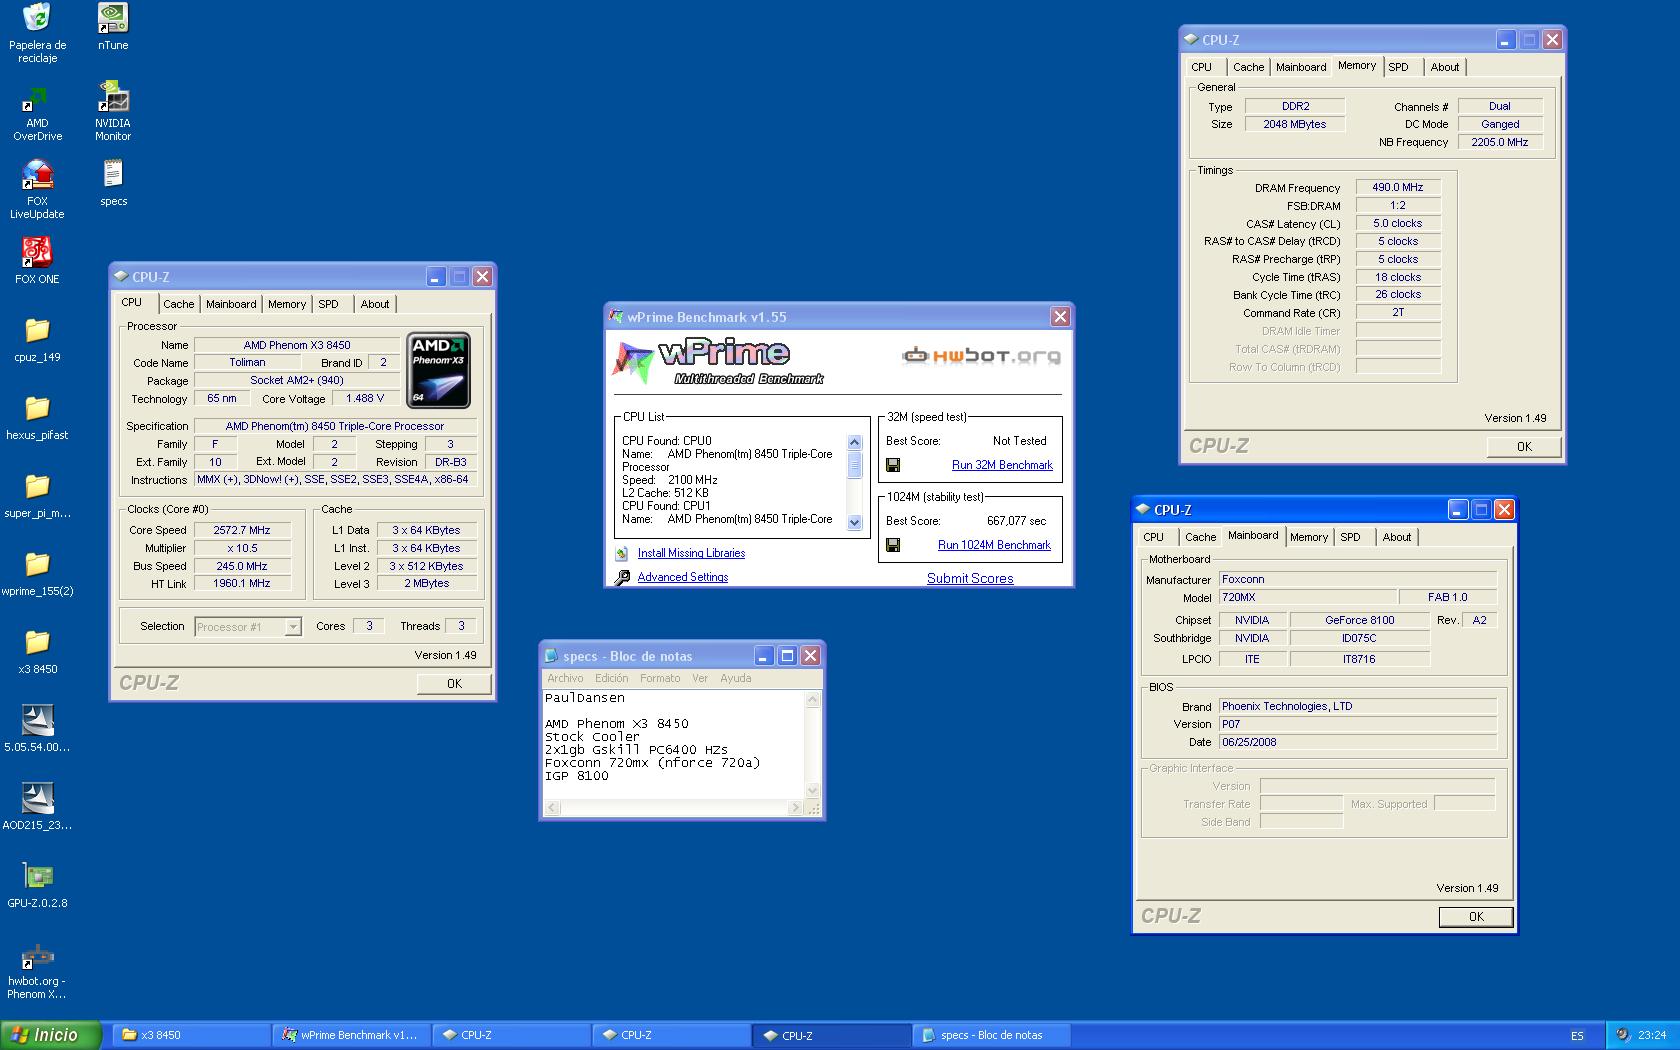This screenshot has height=1050, width=1680.
Task: Click Notepad vertical scrollbar down arrow
Action: click(x=813, y=790)
